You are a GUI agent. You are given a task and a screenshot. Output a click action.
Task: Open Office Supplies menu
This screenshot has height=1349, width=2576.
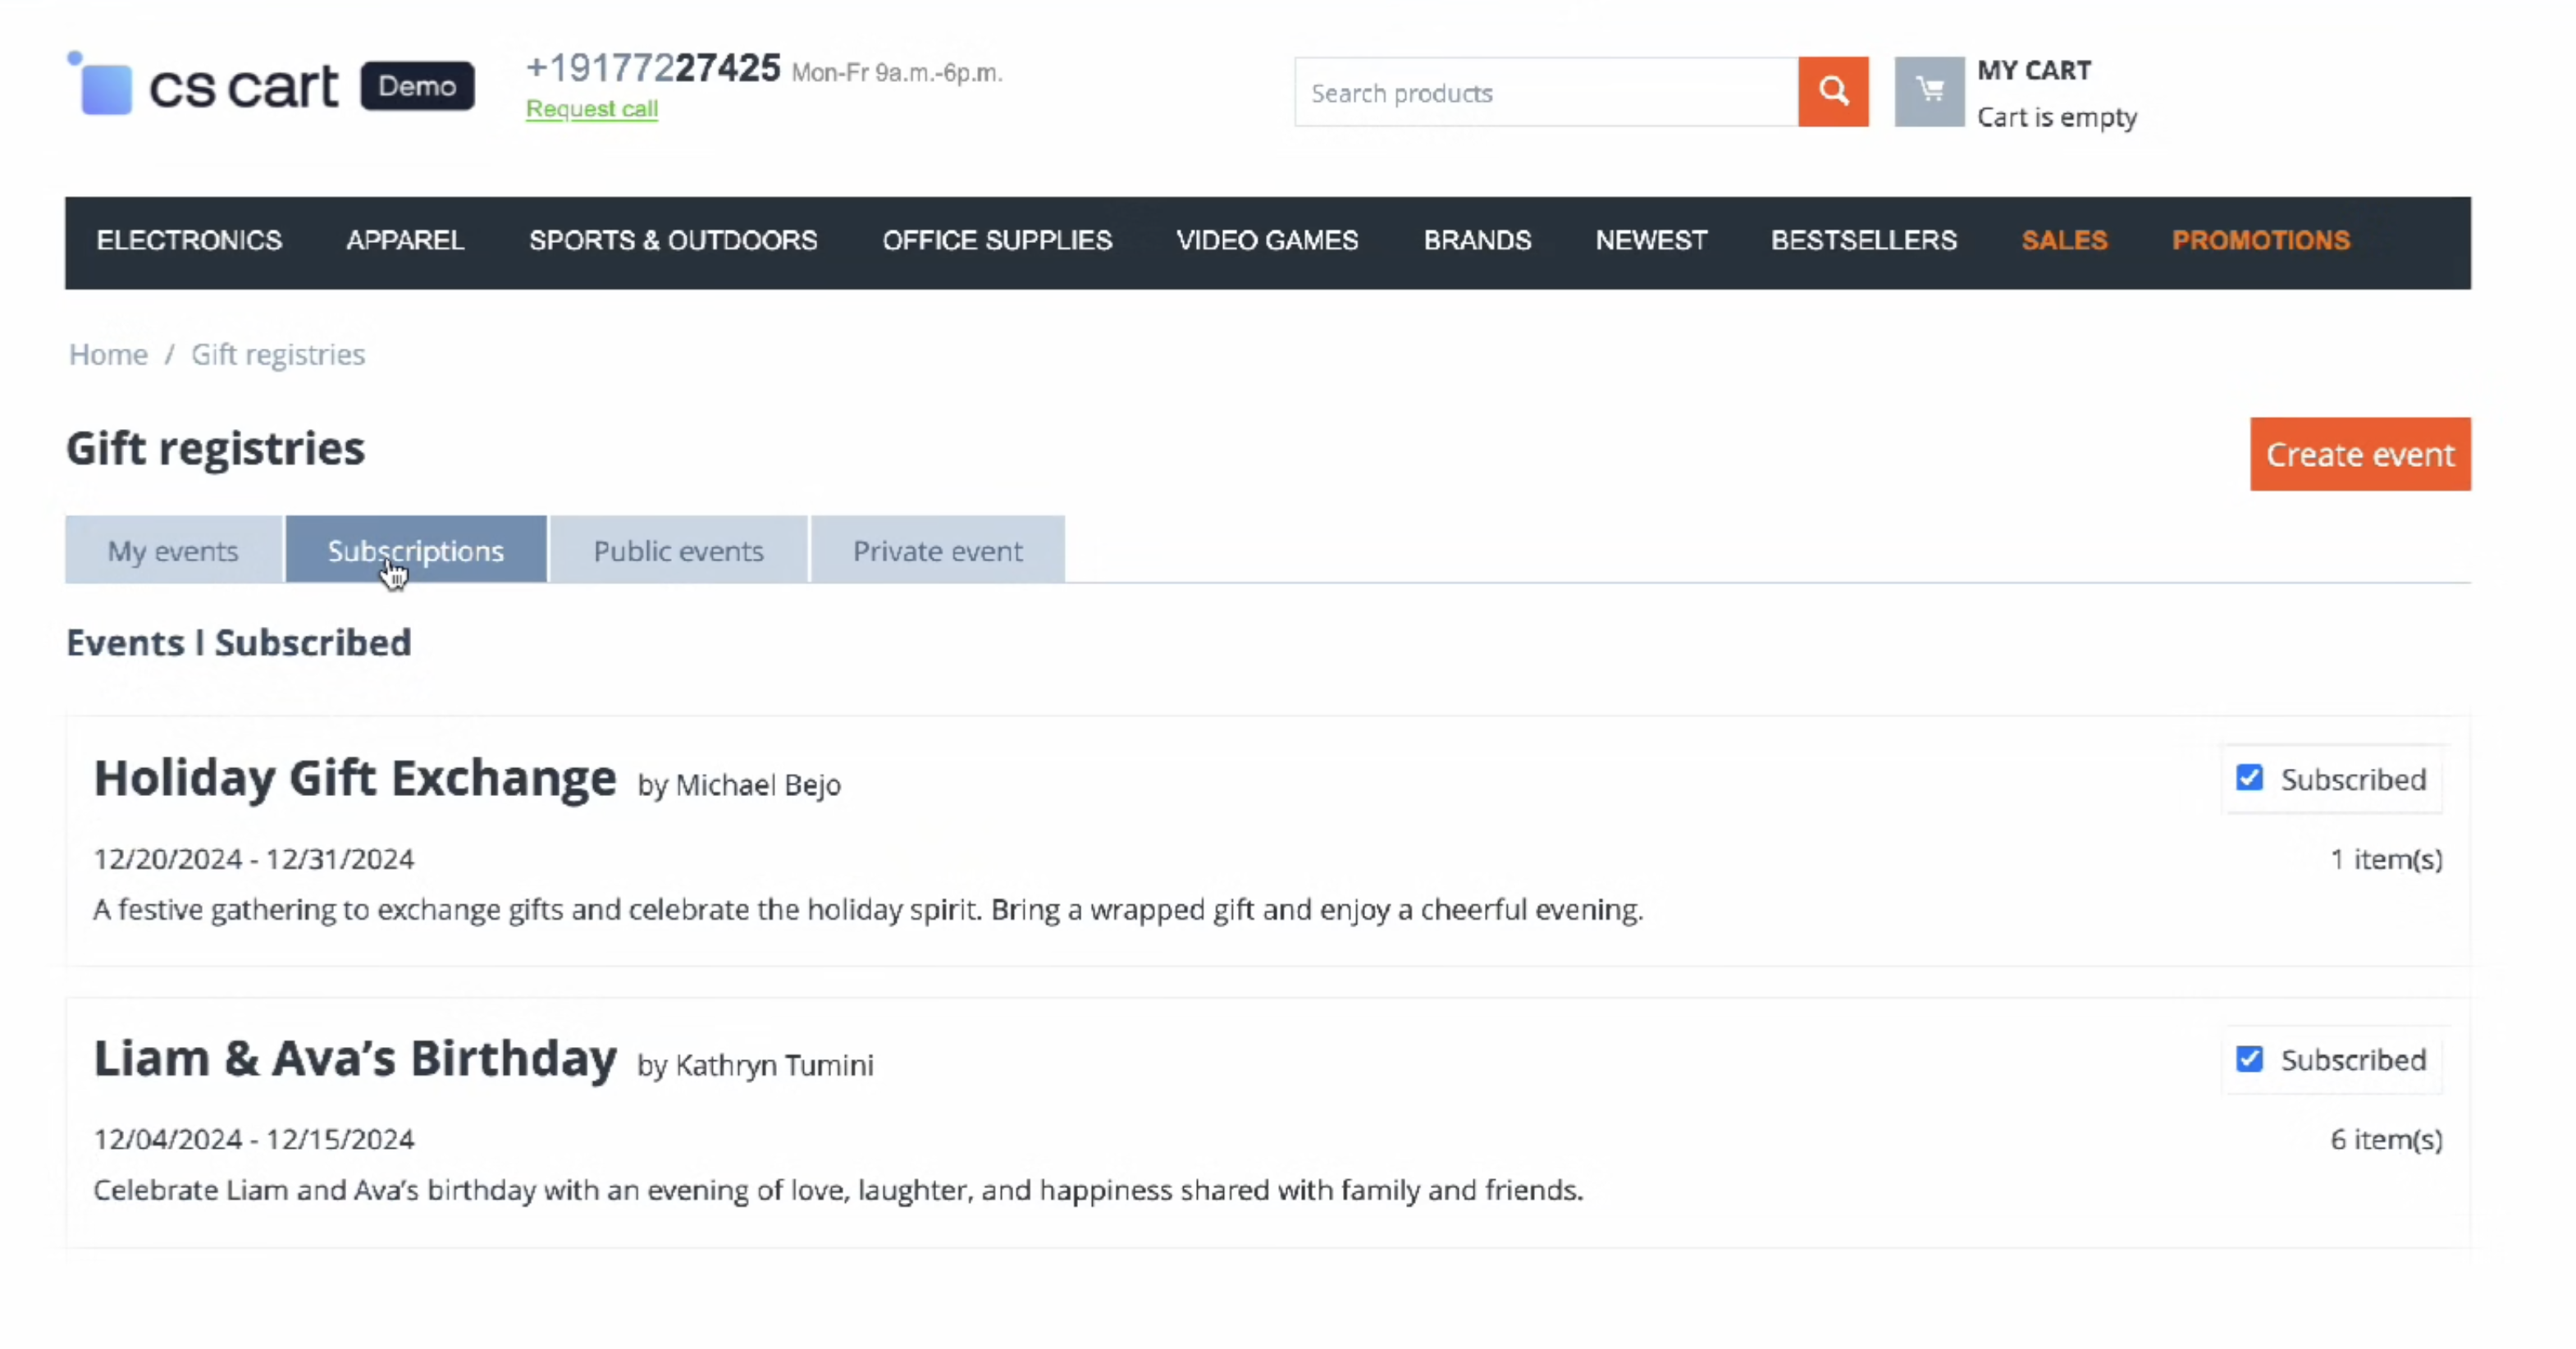[x=997, y=240]
